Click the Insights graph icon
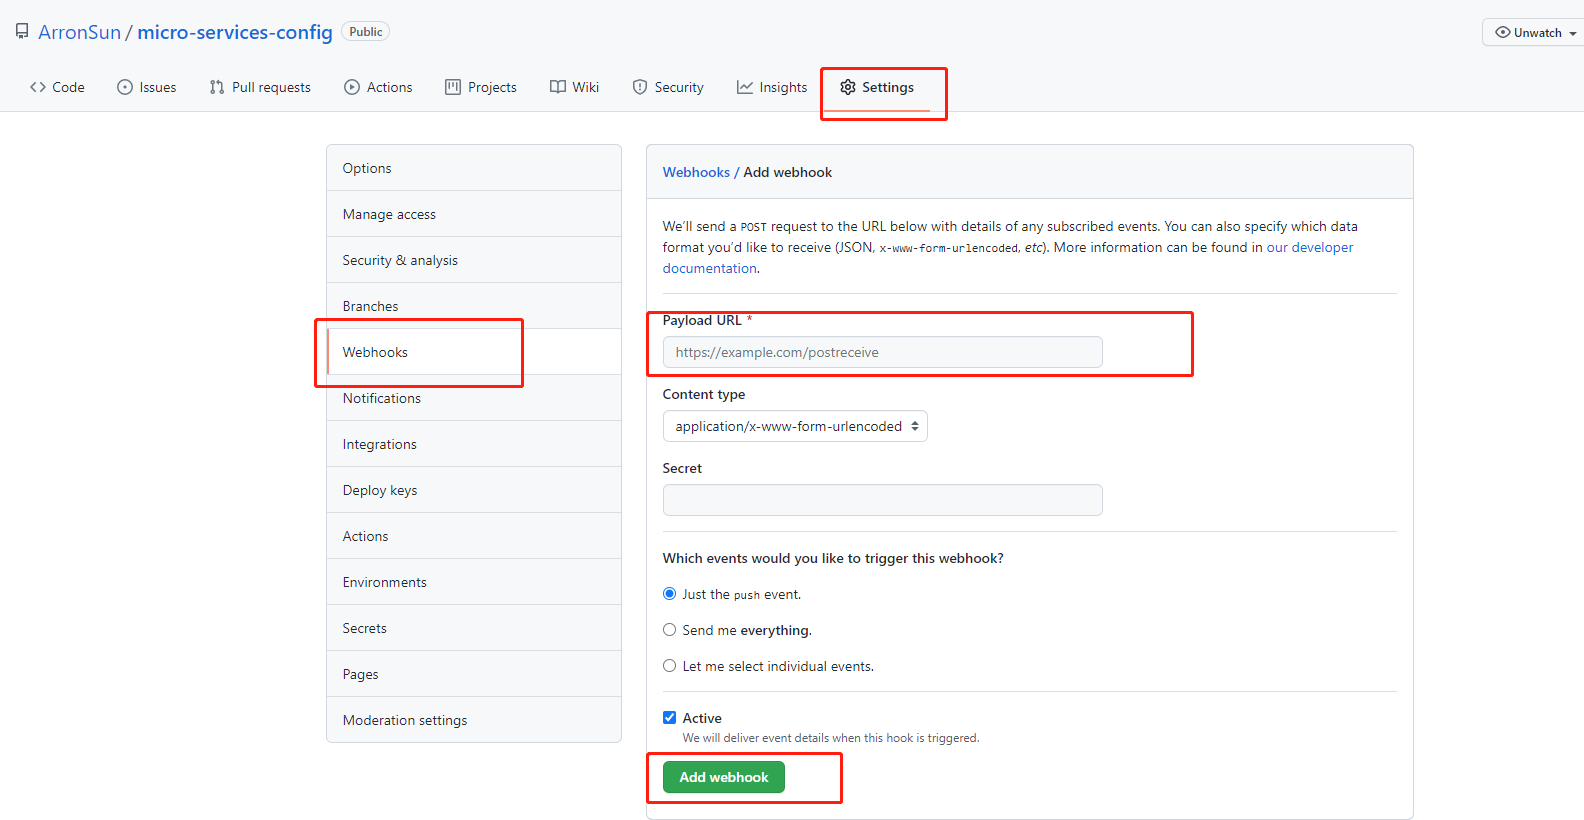 [x=745, y=87]
